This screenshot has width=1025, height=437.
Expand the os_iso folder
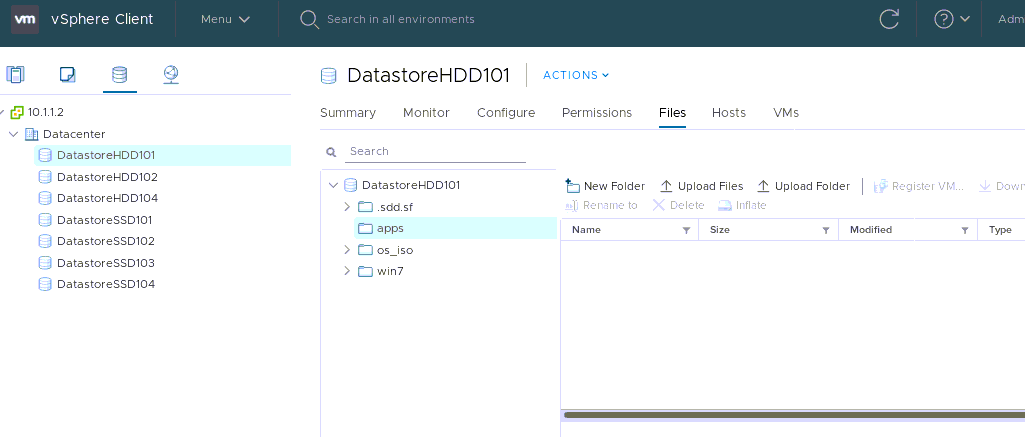click(x=347, y=250)
